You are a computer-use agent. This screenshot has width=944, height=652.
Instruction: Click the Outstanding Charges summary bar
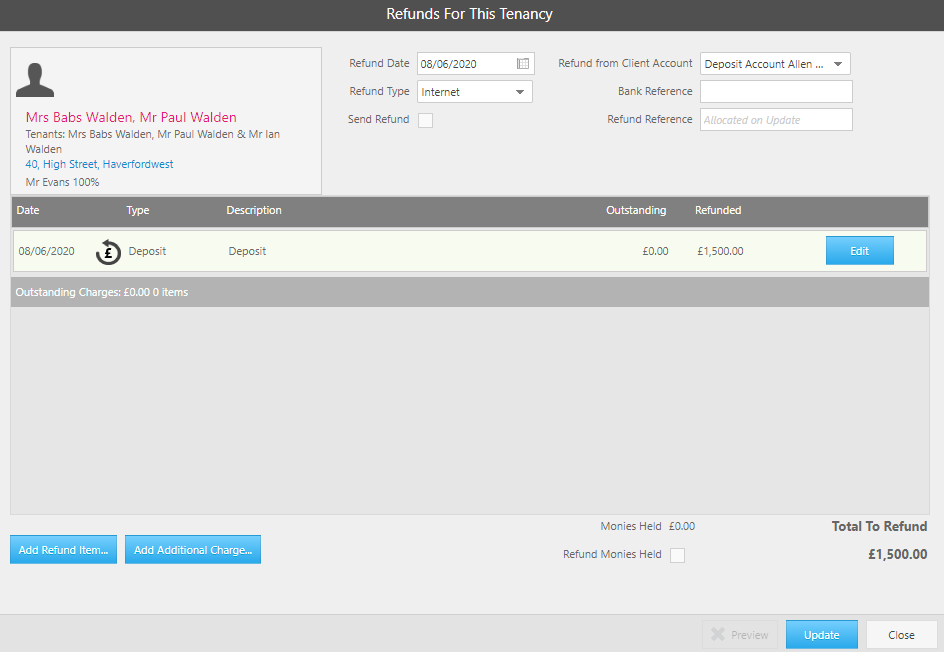pyautogui.click(x=470, y=292)
